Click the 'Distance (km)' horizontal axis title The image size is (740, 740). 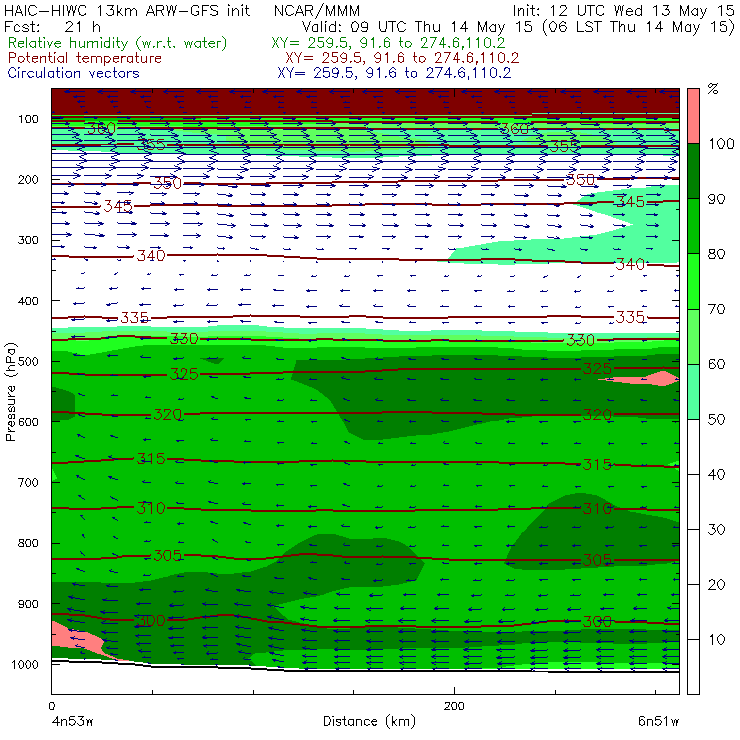click(369, 721)
